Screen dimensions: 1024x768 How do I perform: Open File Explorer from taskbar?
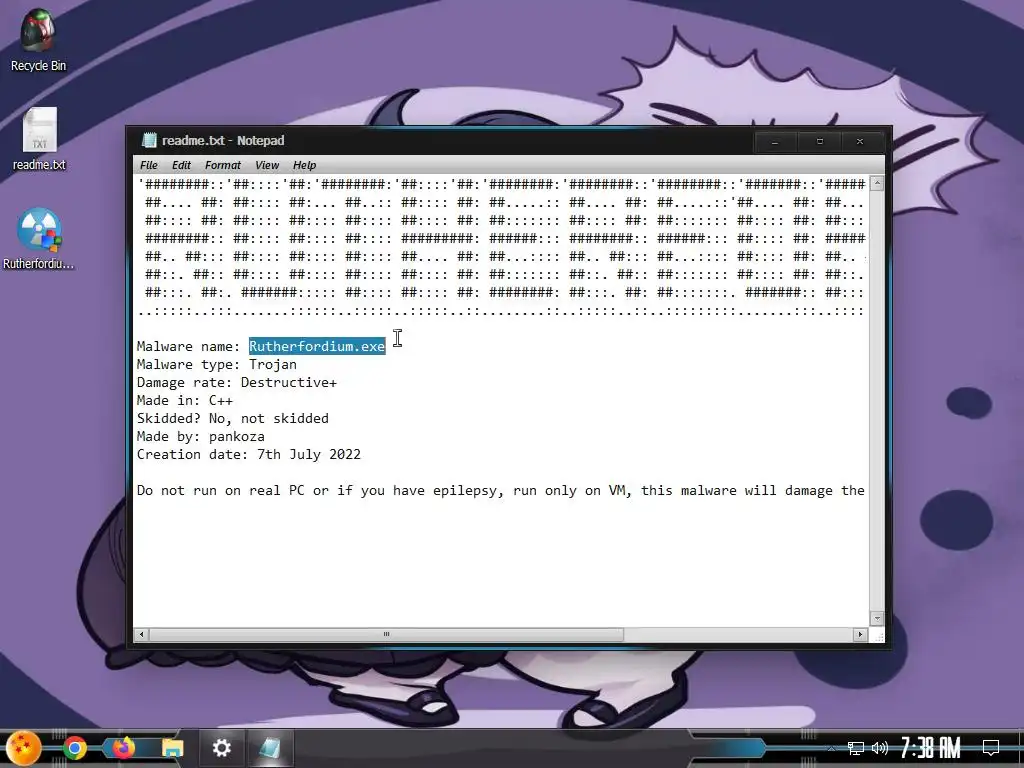172,748
